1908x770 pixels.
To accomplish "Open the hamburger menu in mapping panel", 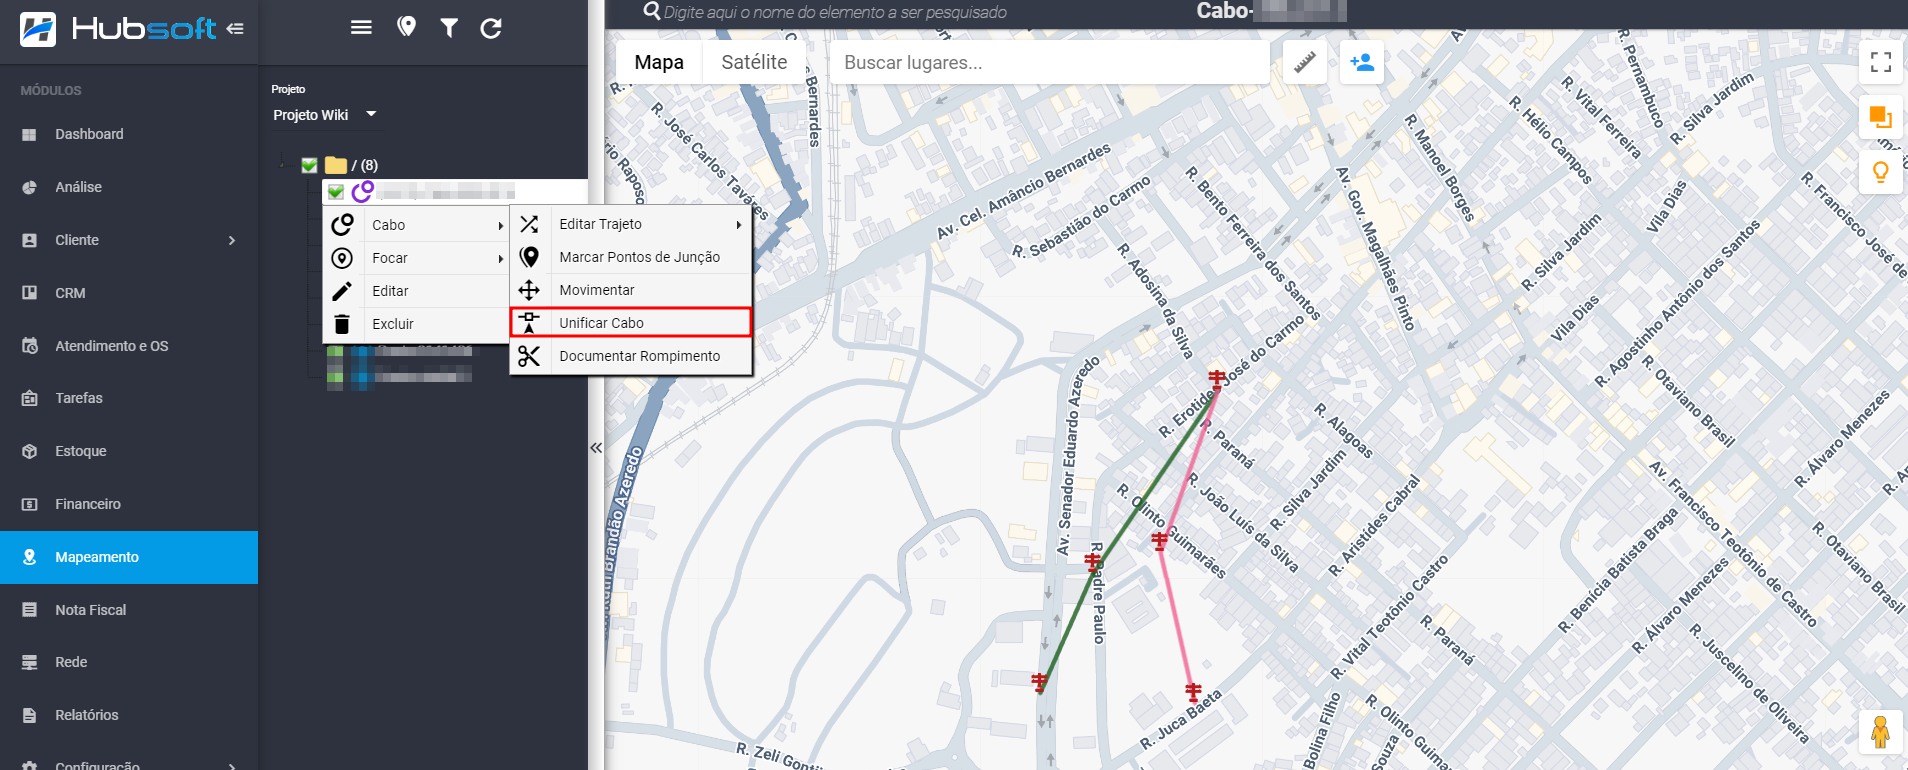I will (x=361, y=27).
